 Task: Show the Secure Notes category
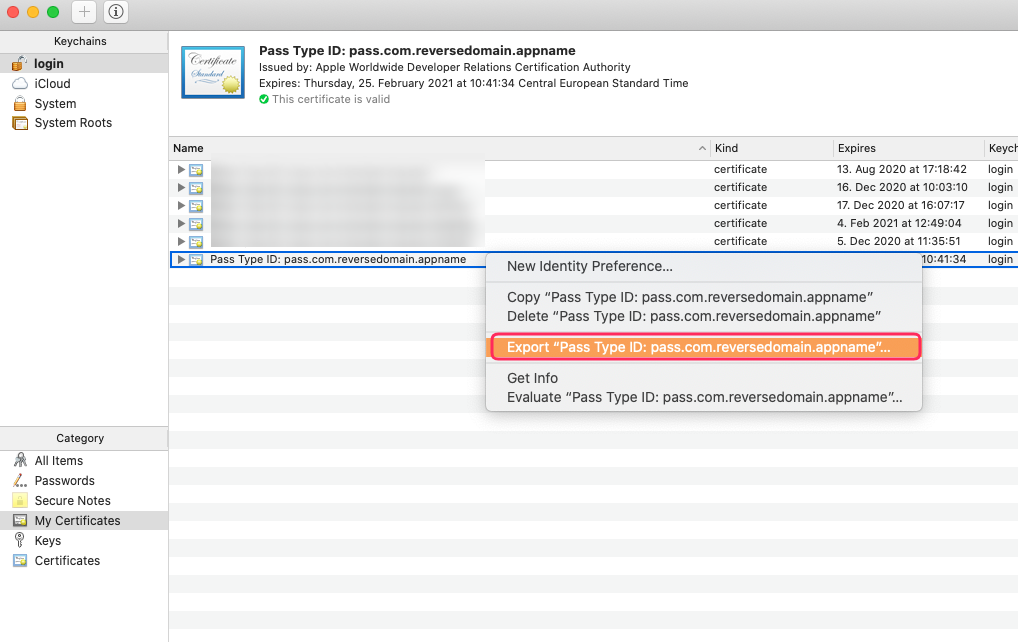[84, 500]
